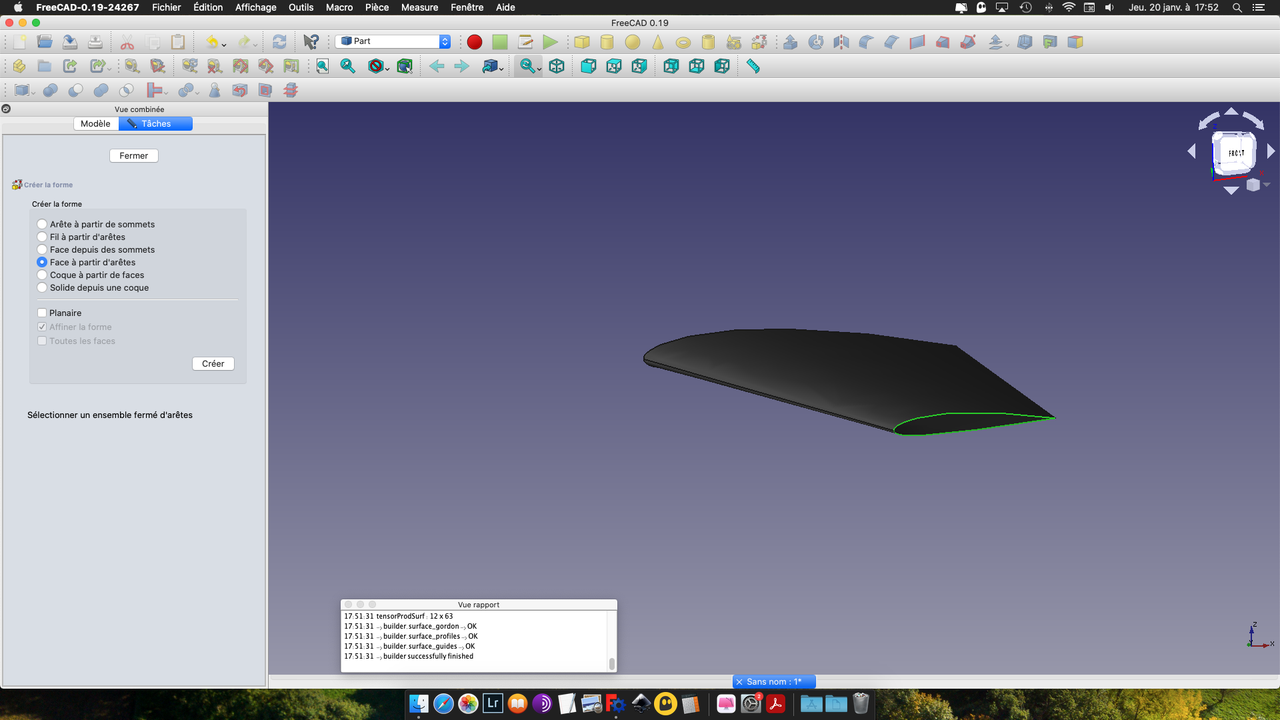The image size is (1280, 720).
Task: Create a cylinder primitive
Action: pos(607,42)
